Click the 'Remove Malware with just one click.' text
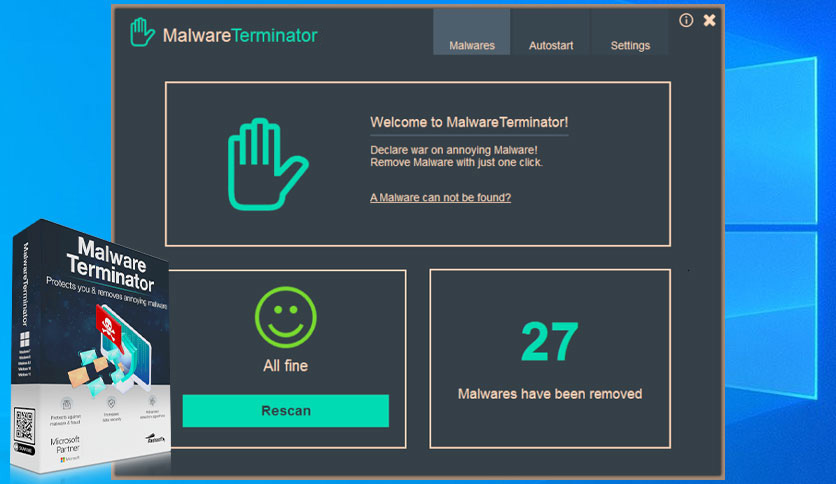Image resolution: width=836 pixels, height=484 pixels. coord(456,162)
